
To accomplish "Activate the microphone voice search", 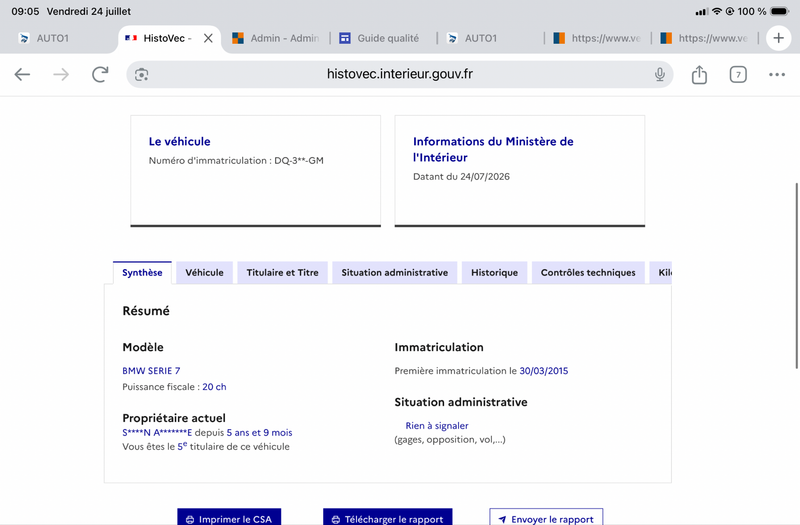I will tap(660, 74).
